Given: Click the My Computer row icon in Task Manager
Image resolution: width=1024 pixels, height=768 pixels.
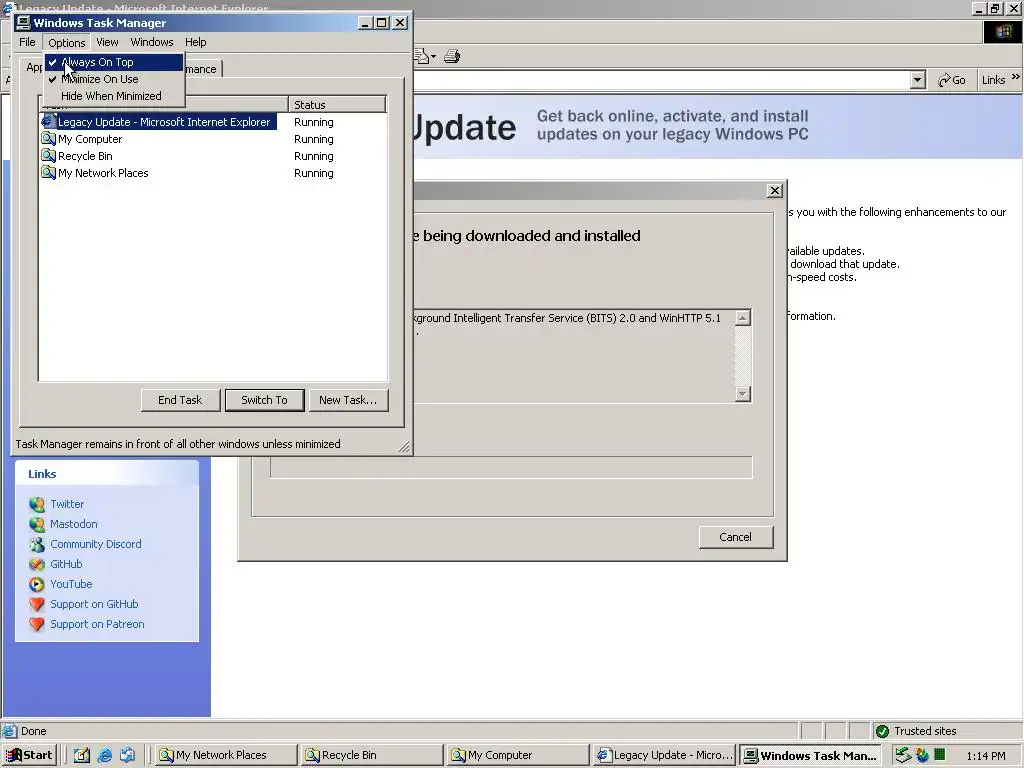Looking at the screenshot, I should 48,138.
